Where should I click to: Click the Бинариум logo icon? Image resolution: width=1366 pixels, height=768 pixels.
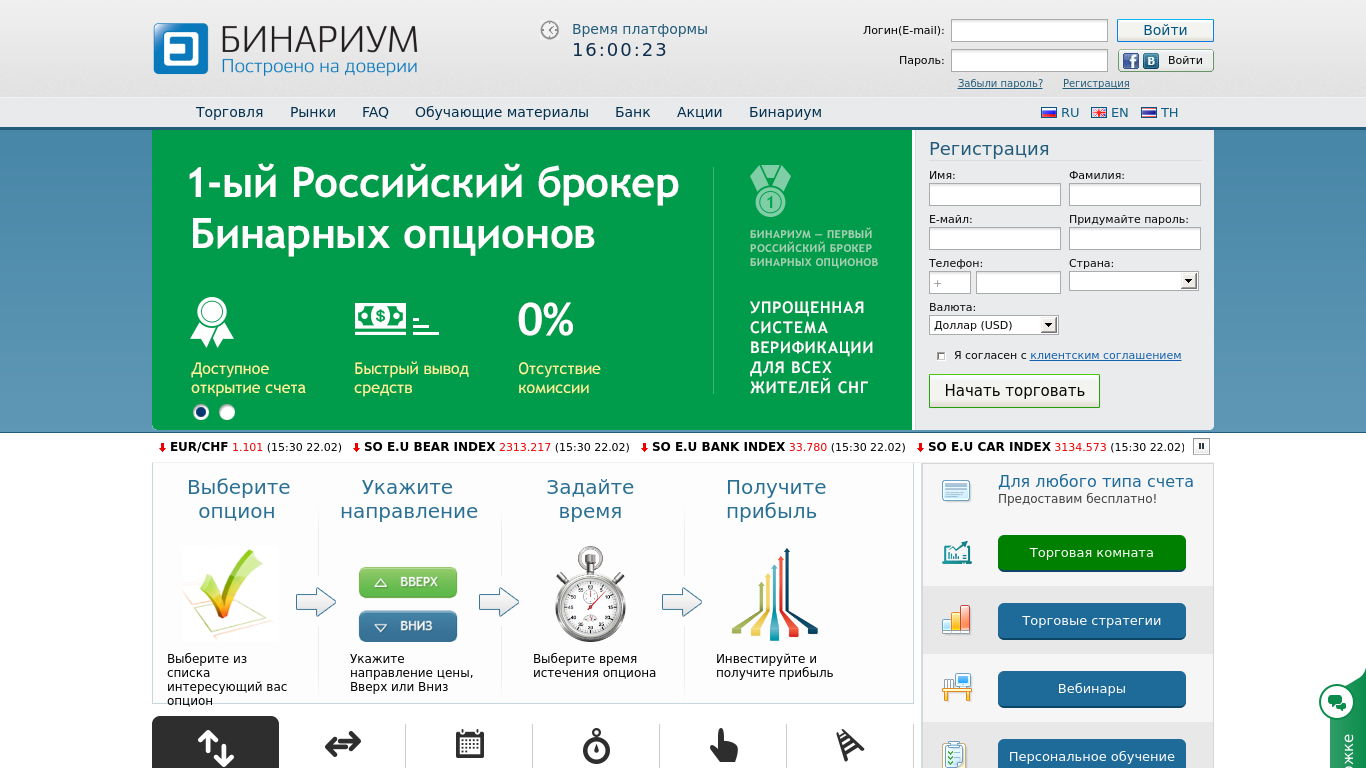coord(181,49)
